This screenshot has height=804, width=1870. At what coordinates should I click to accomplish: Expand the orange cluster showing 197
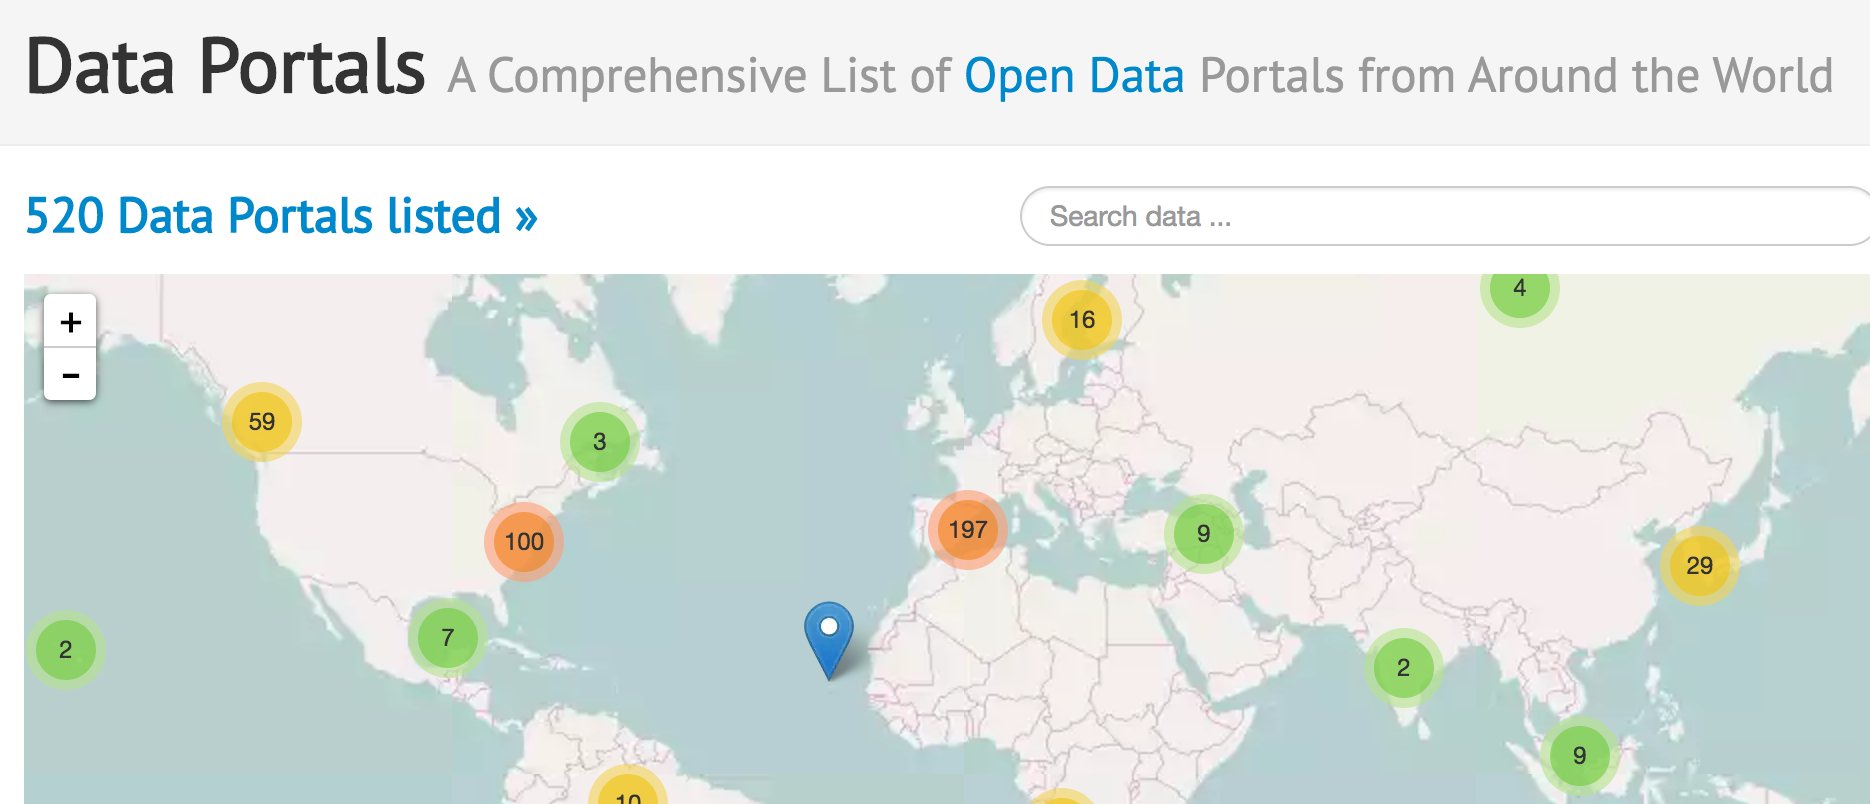pos(967,530)
